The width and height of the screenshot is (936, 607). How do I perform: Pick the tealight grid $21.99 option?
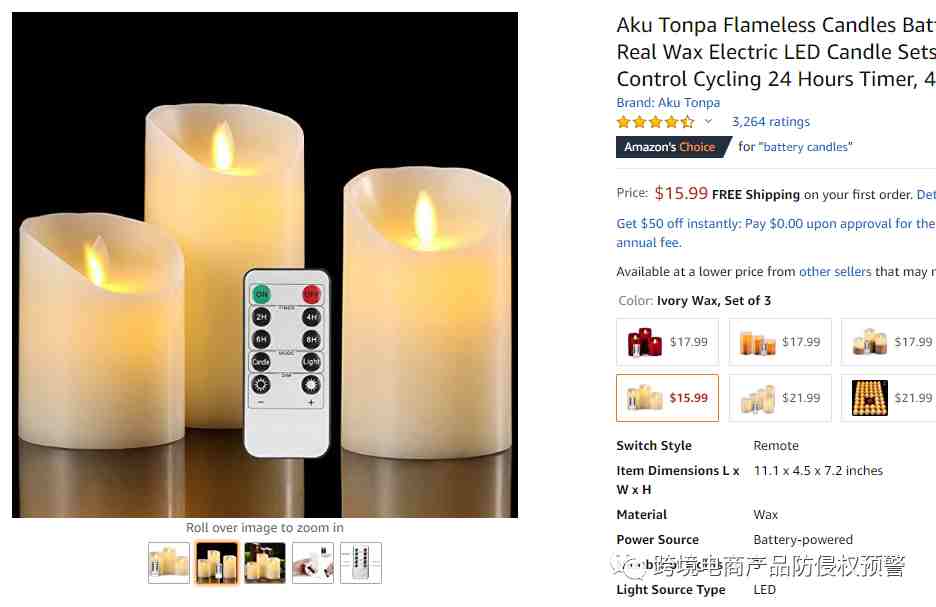tap(889, 398)
